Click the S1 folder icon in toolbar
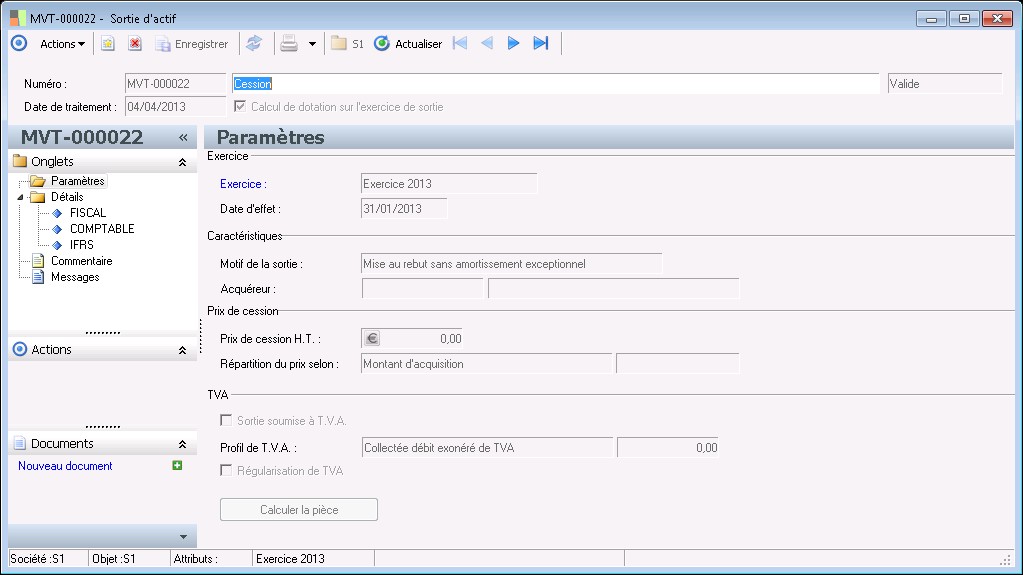The image size is (1023, 575). tap(339, 44)
